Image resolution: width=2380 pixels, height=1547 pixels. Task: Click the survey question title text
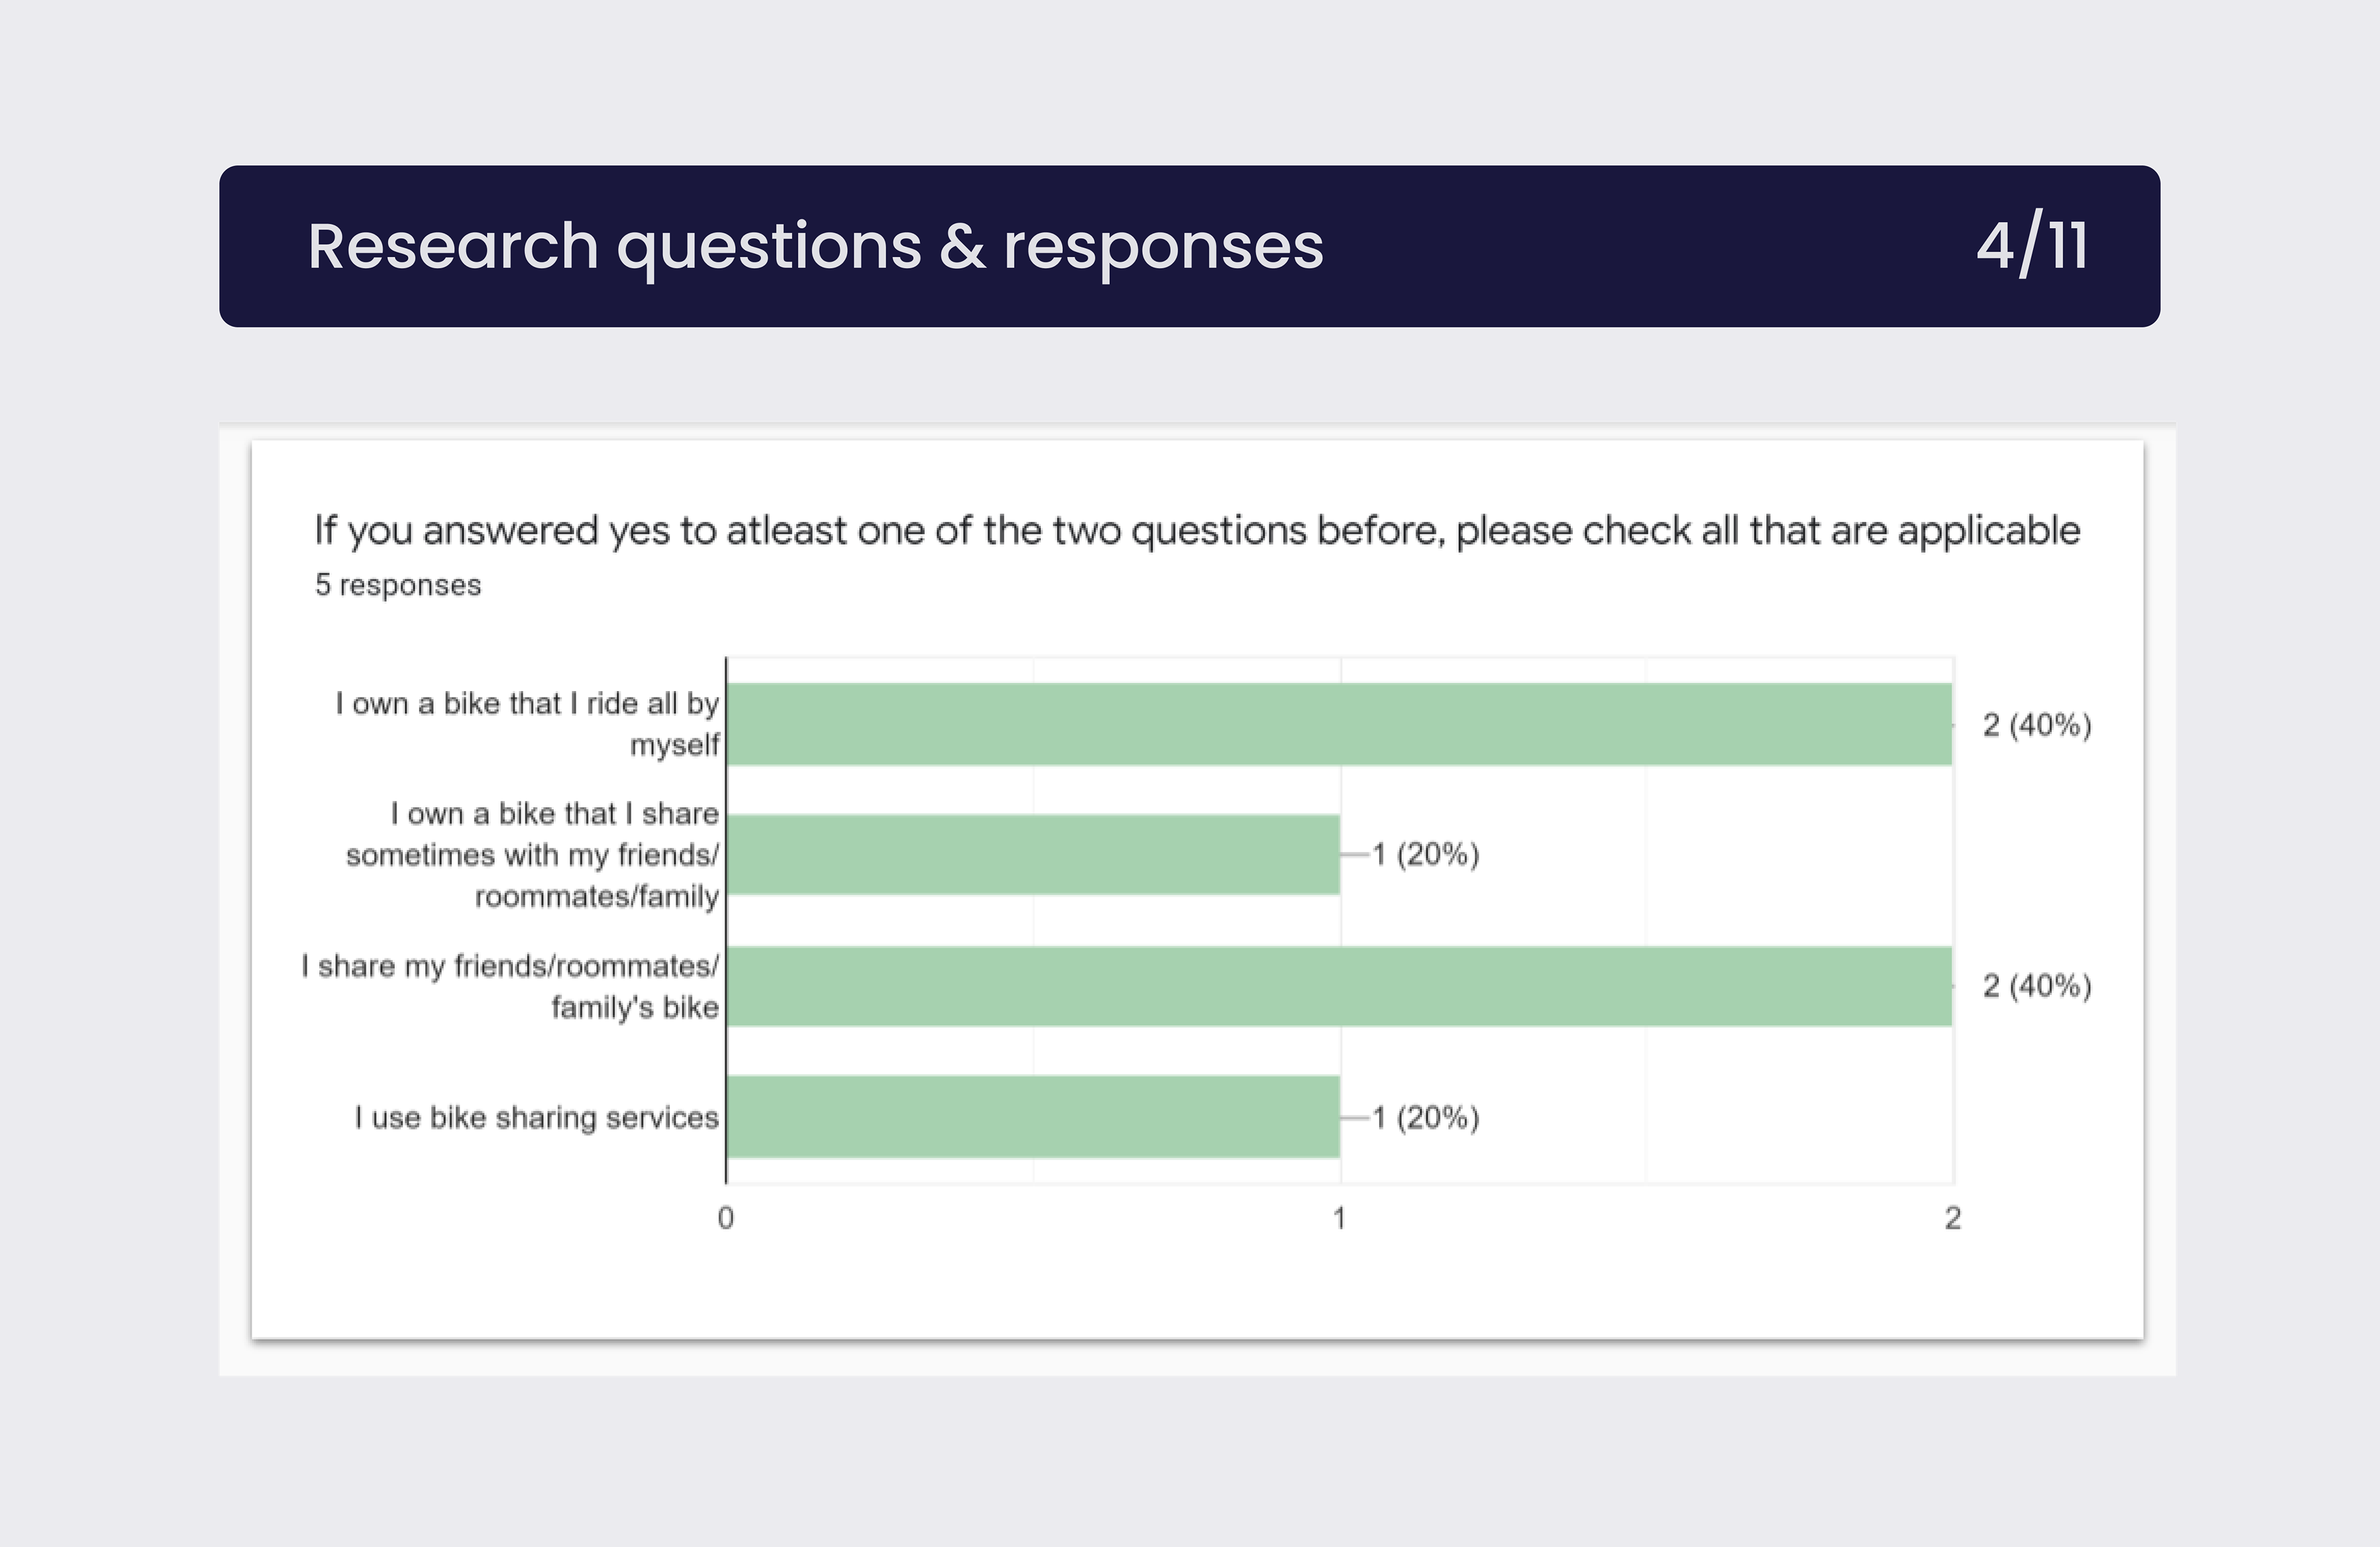tap(1197, 530)
